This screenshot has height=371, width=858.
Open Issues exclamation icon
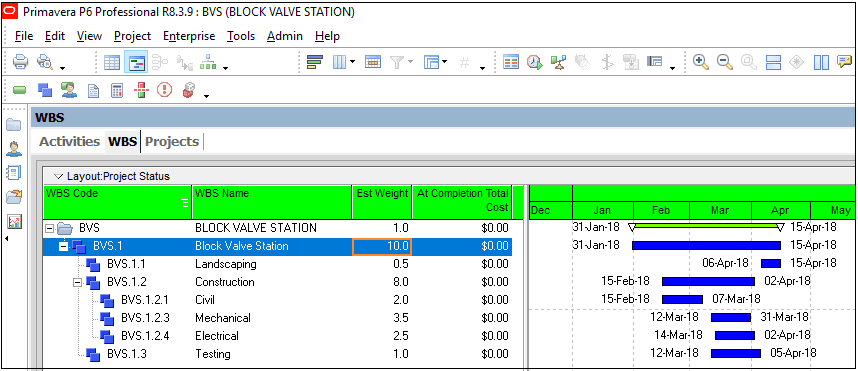165,90
